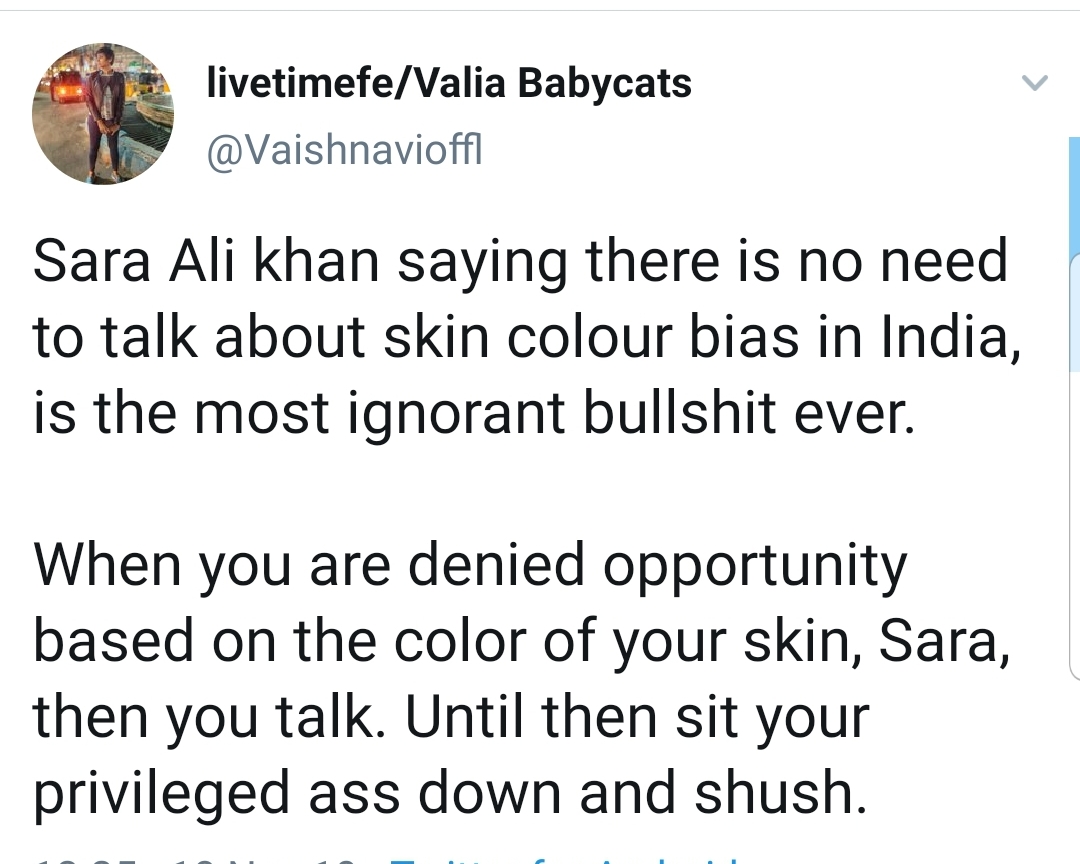Viewport: 1080px width, 864px height.
Task: Click the word 'Babycats' in display name
Action: 605,83
